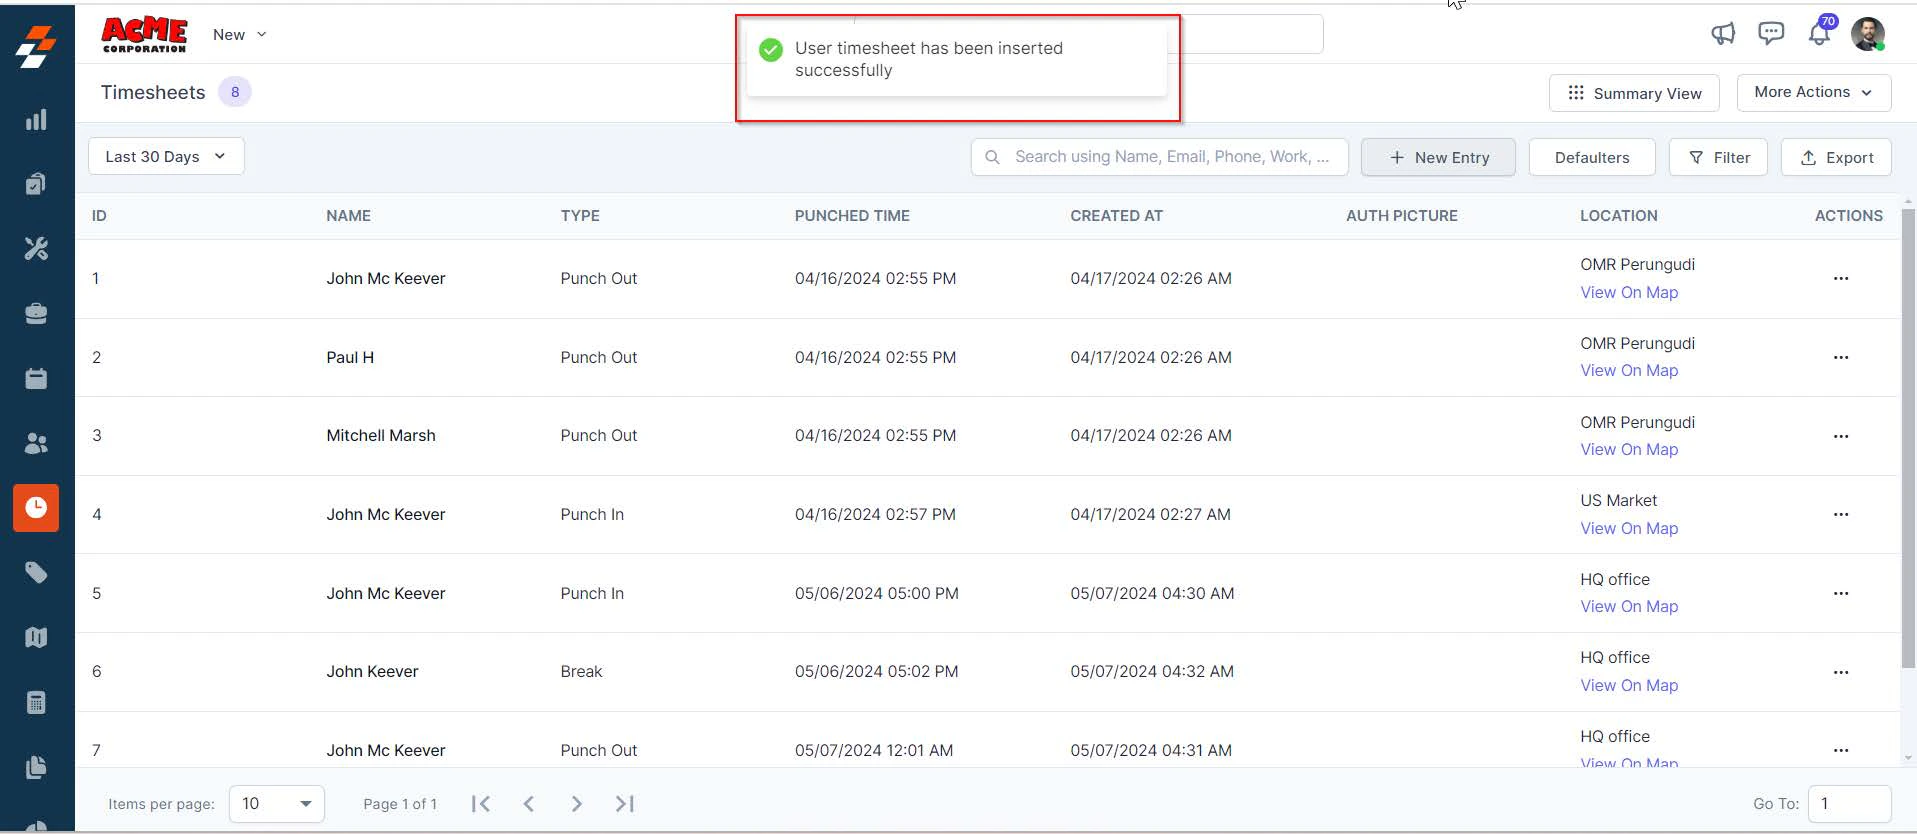The image size is (1917, 834).
Task: Expand the New dropdown in header
Action: (240, 34)
